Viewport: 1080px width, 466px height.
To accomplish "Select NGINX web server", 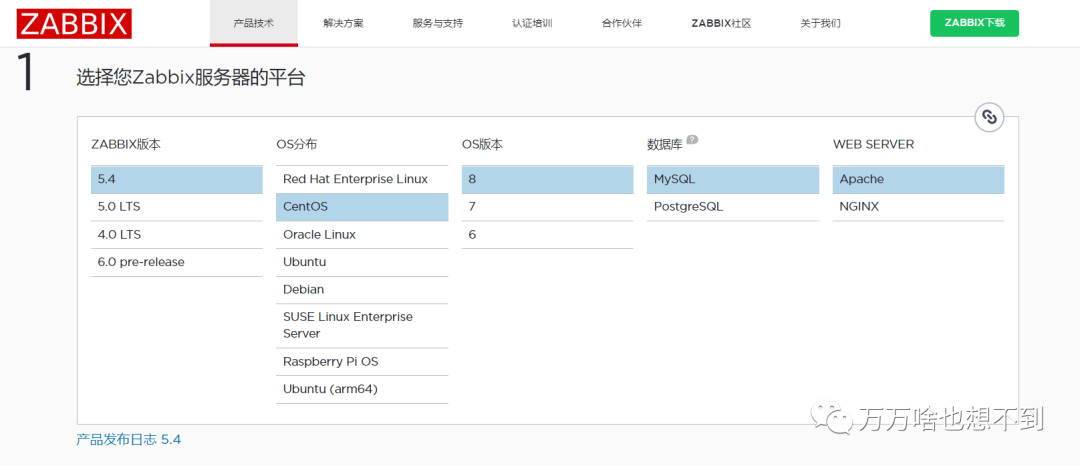I will click(918, 206).
